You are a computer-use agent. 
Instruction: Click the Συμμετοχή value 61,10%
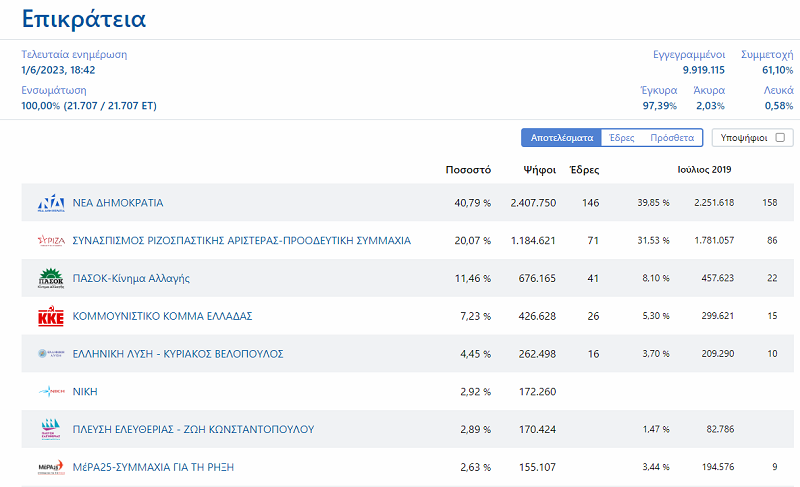click(778, 70)
